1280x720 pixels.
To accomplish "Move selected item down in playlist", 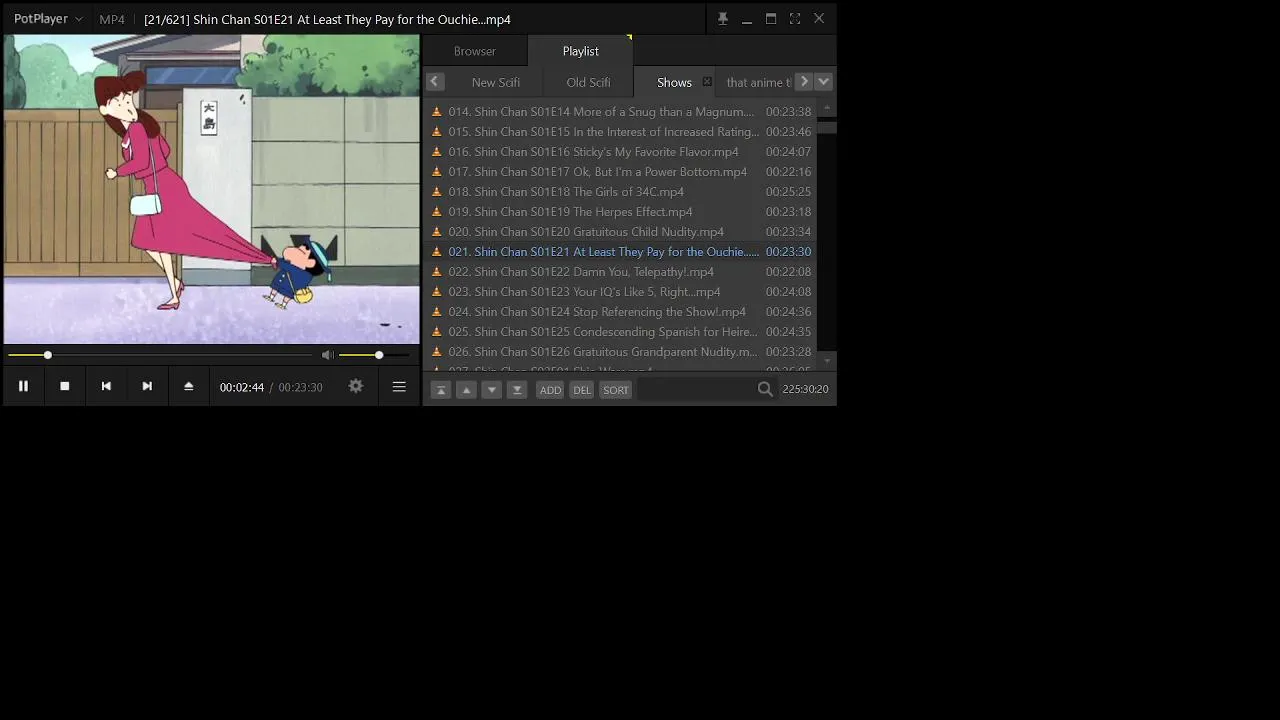I will (492, 390).
